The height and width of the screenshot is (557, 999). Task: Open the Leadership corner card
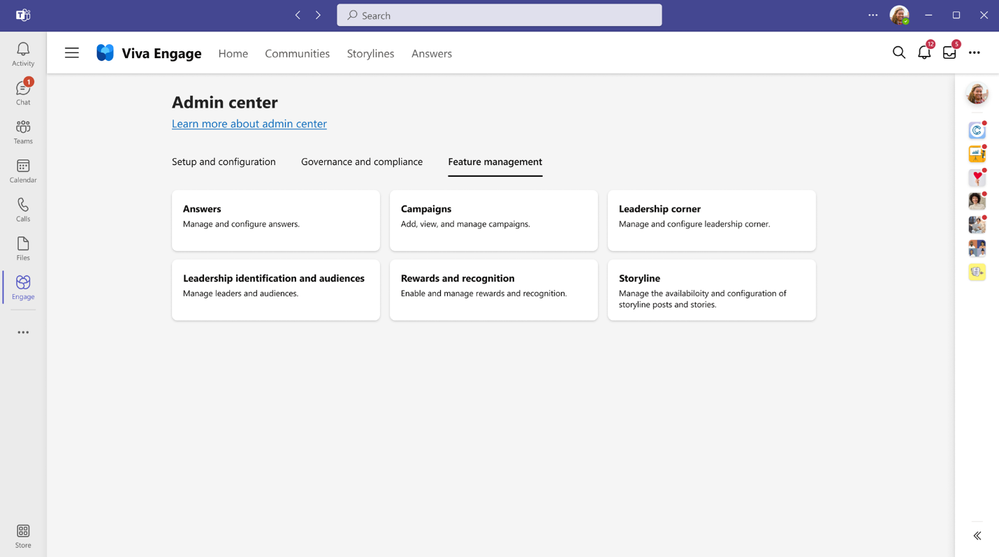point(712,220)
